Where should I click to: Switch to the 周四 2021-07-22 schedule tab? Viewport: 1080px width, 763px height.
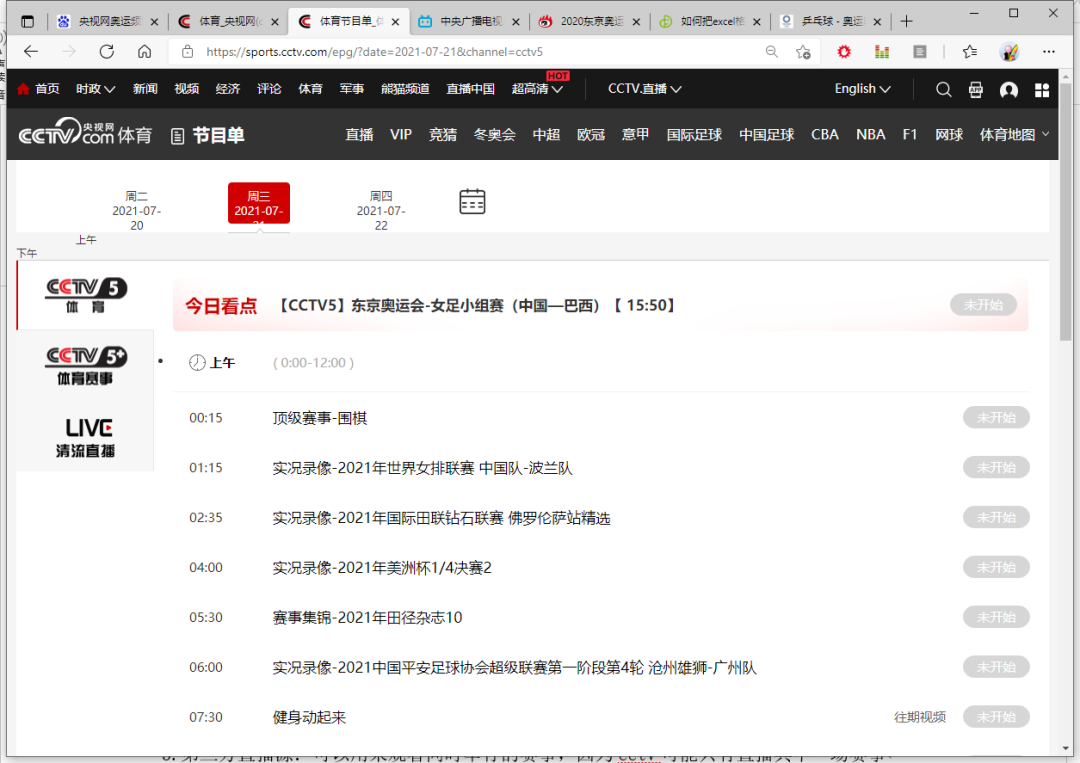[380, 209]
